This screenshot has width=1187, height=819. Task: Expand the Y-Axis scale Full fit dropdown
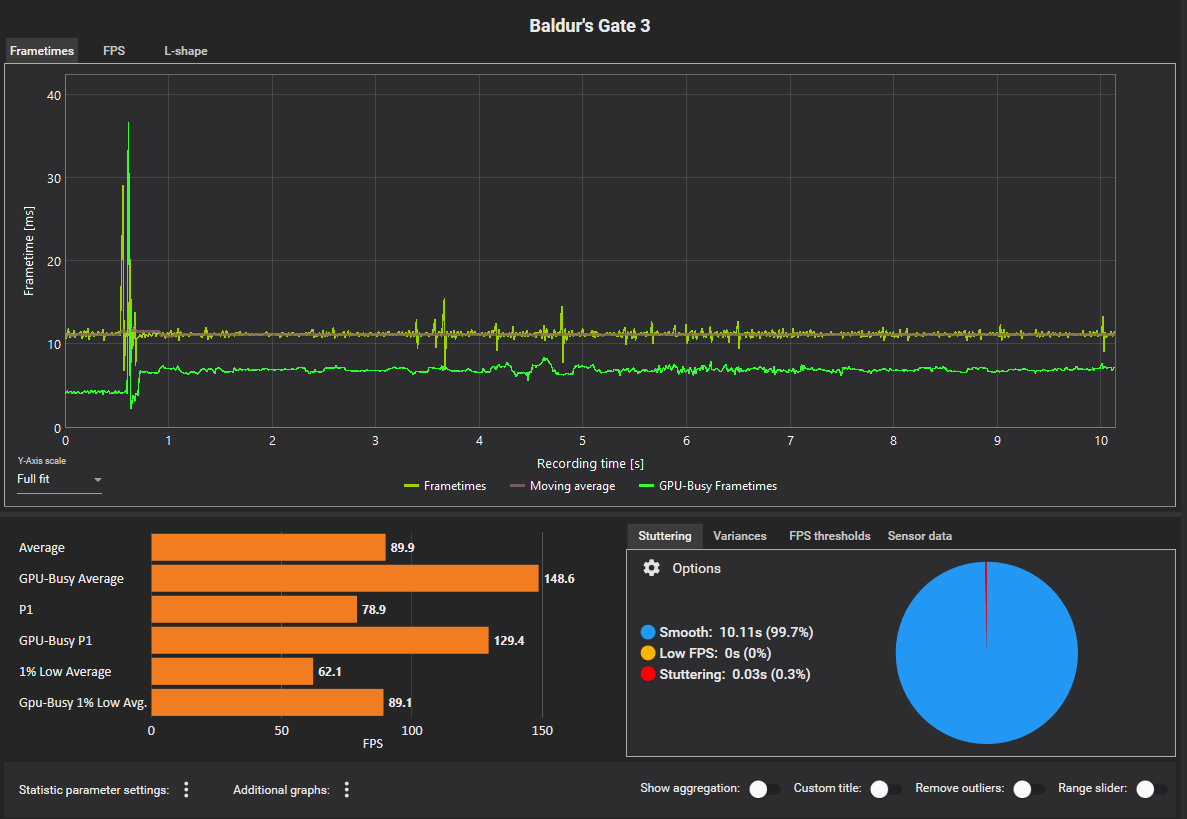(59, 479)
